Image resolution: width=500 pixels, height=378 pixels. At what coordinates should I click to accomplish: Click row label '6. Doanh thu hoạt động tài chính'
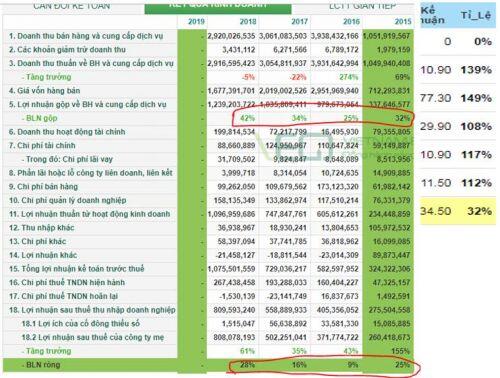pyautogui.click(x=67, y=132)
